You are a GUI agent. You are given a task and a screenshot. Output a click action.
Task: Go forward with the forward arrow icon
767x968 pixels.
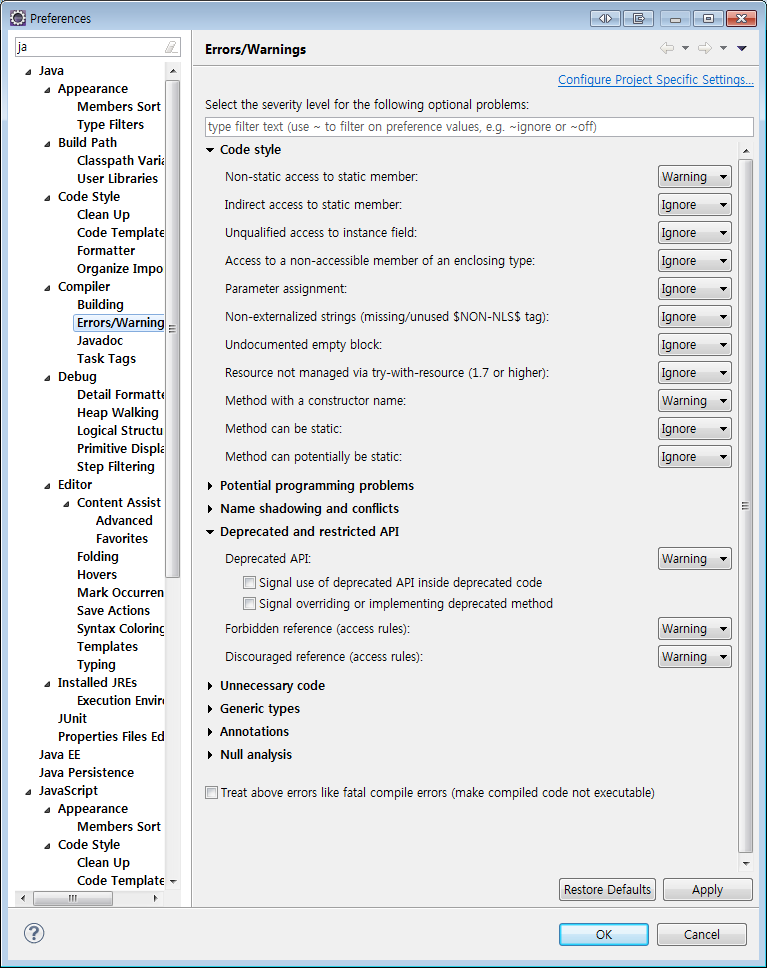[x=705, y=48]
